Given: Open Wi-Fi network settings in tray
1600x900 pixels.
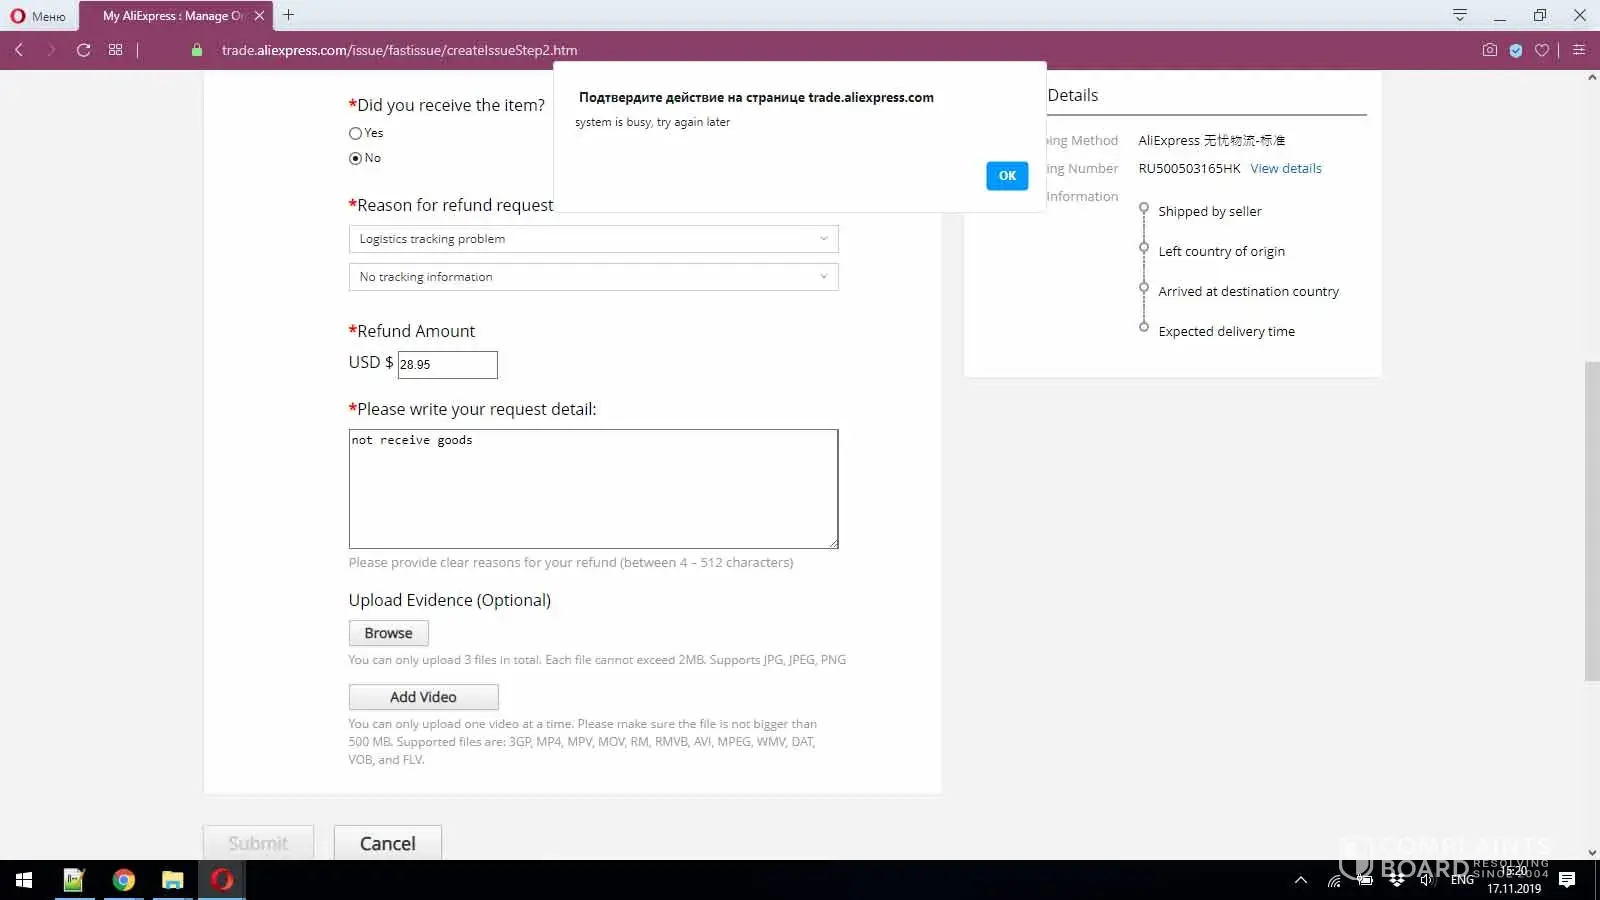Looking at the screenshot, I should tap(1334, 881).
